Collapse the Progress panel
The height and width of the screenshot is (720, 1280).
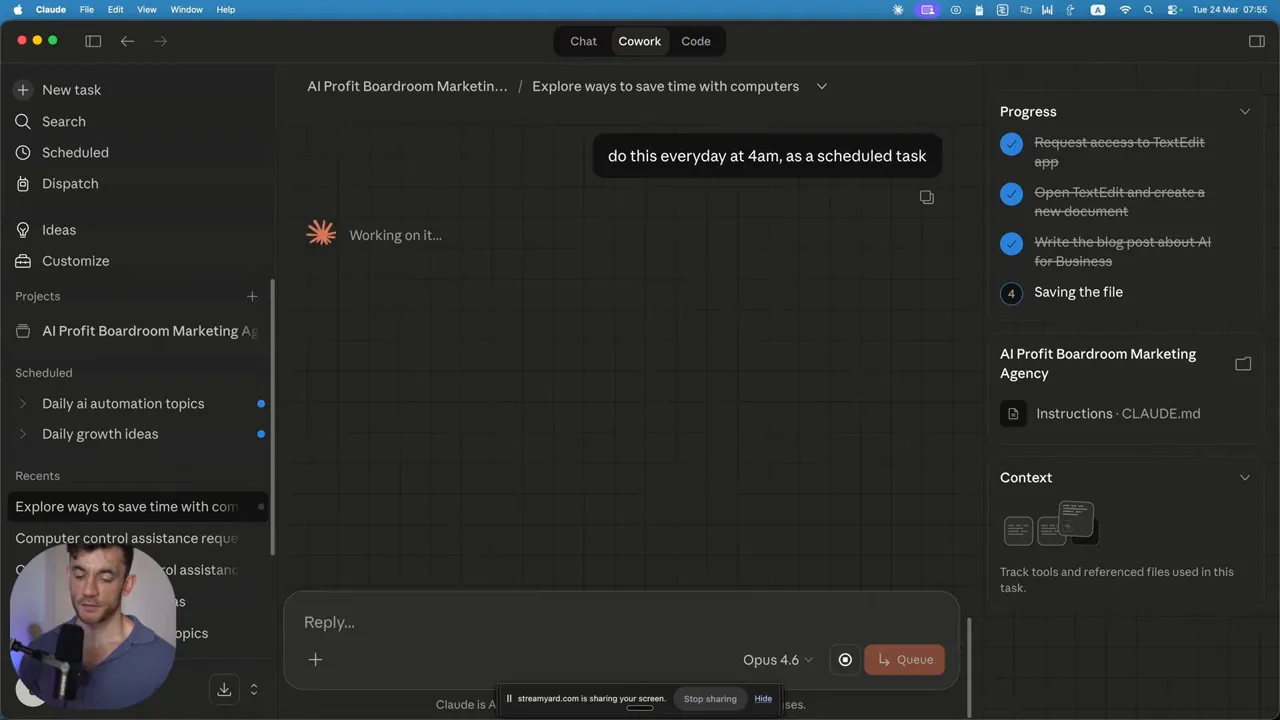[x=1245, y=112]
